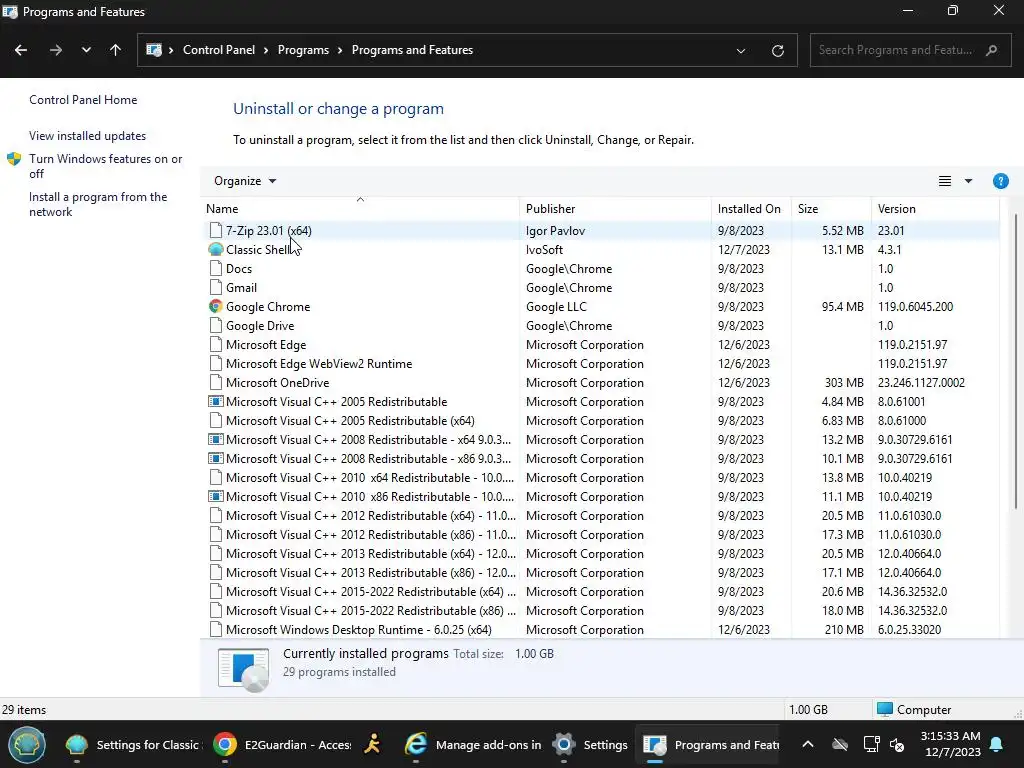Open recent locations dropdown chevron
The image size is (1024, 768).
(86, 50)
